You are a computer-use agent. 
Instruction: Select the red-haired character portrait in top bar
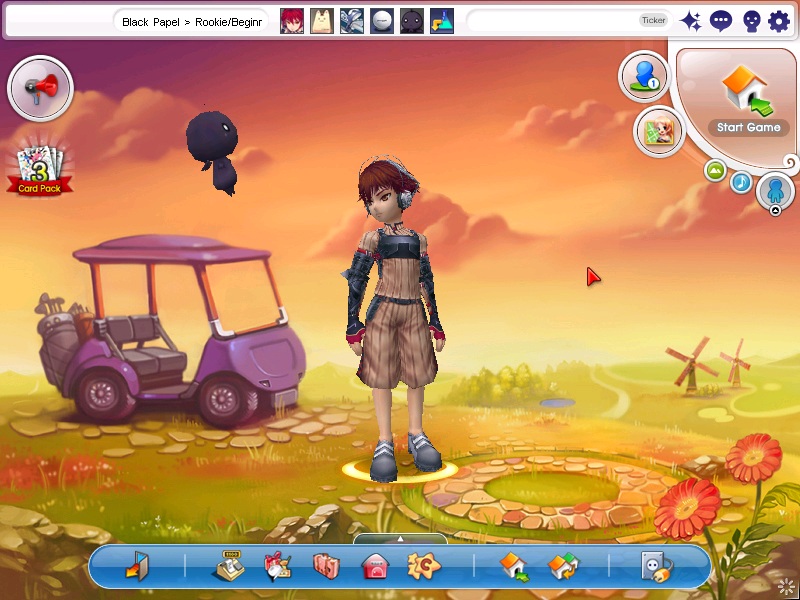292,21
